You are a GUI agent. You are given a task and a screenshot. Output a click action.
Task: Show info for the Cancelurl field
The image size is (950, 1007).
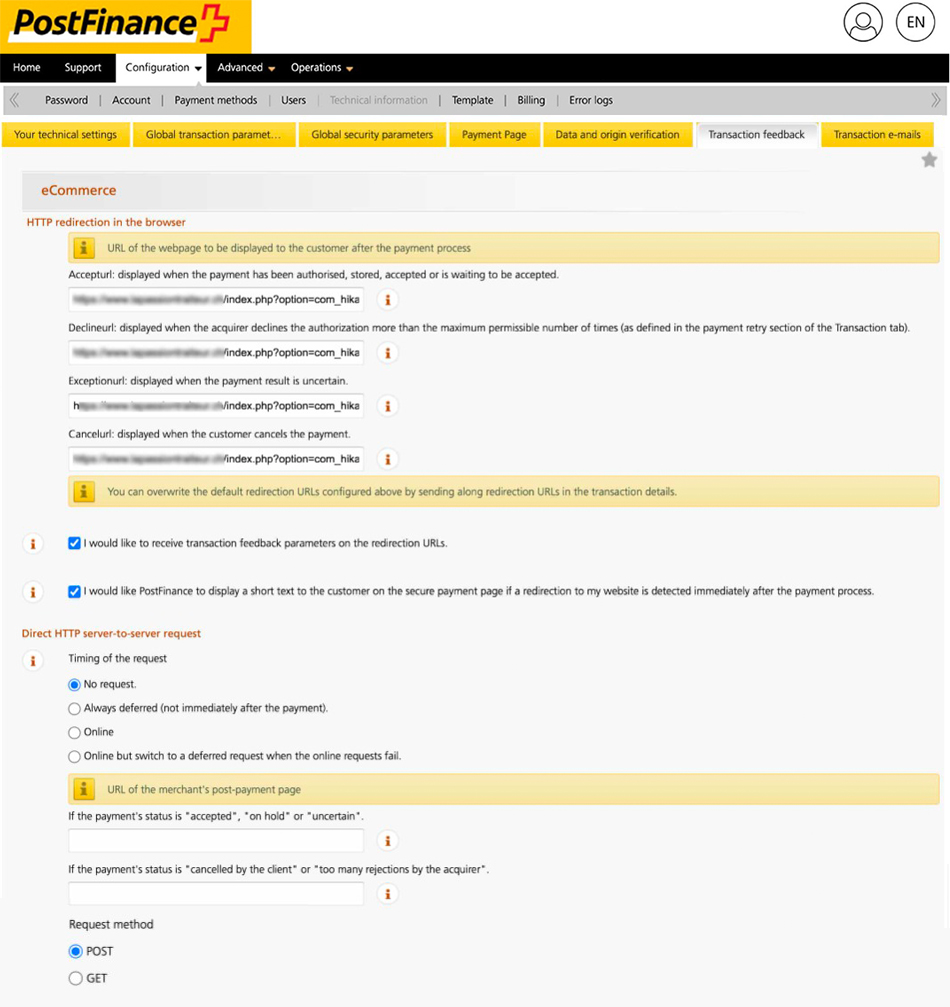(x=387, y=459)
